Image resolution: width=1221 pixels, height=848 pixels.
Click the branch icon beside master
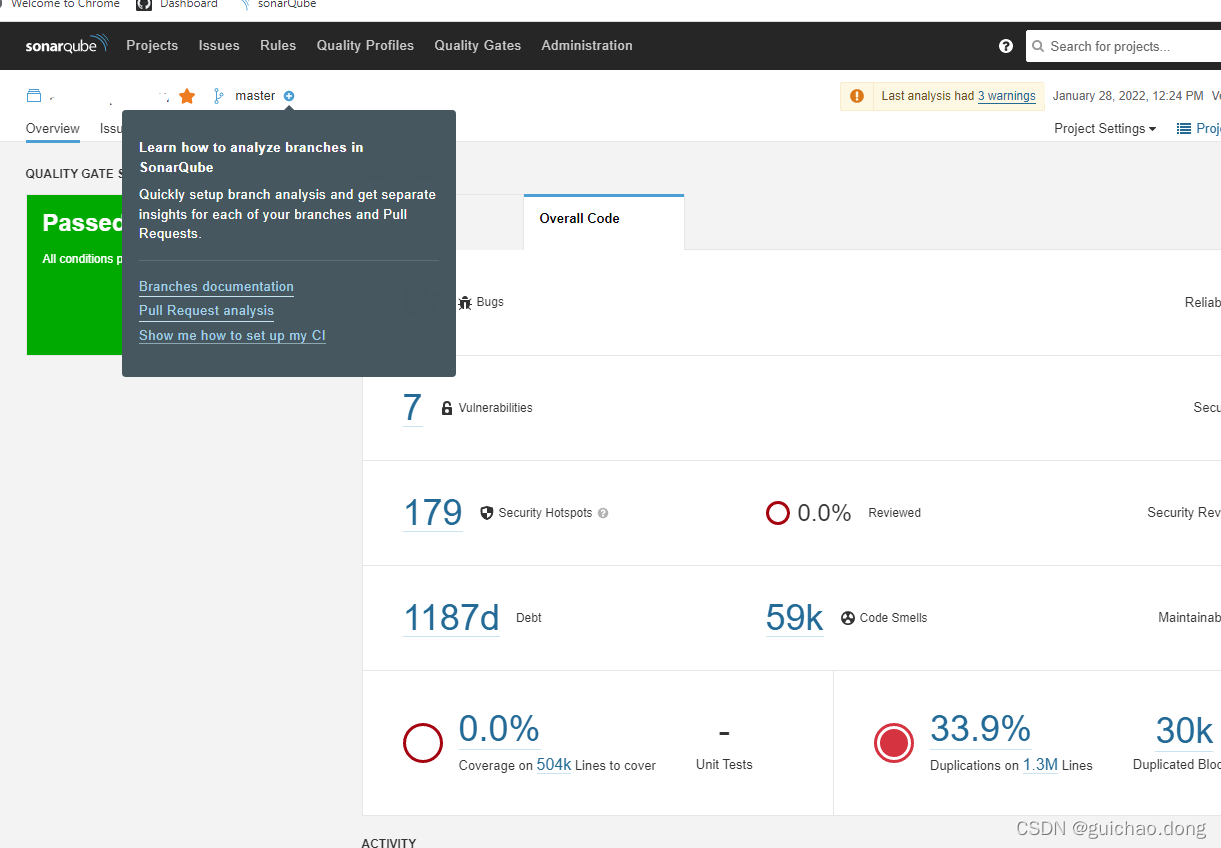[x=218, y=96]
